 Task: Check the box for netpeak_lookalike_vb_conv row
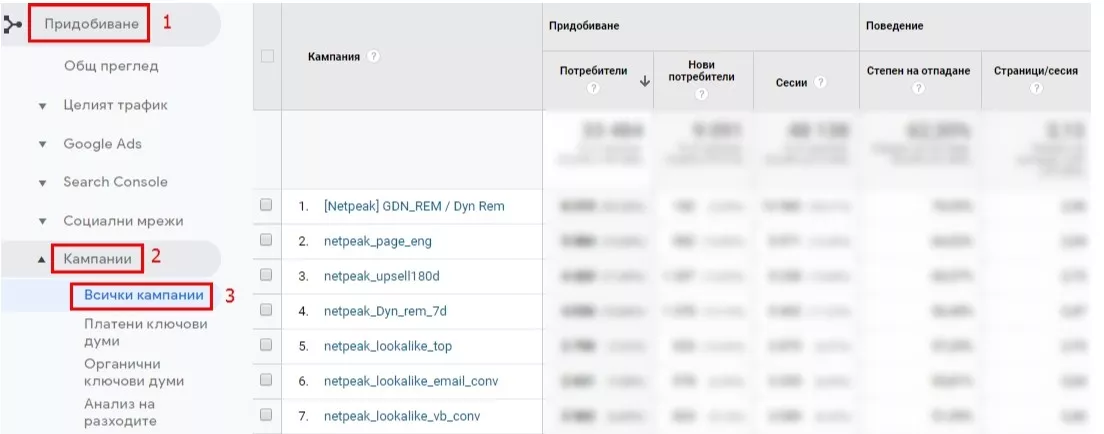point(266,414)
